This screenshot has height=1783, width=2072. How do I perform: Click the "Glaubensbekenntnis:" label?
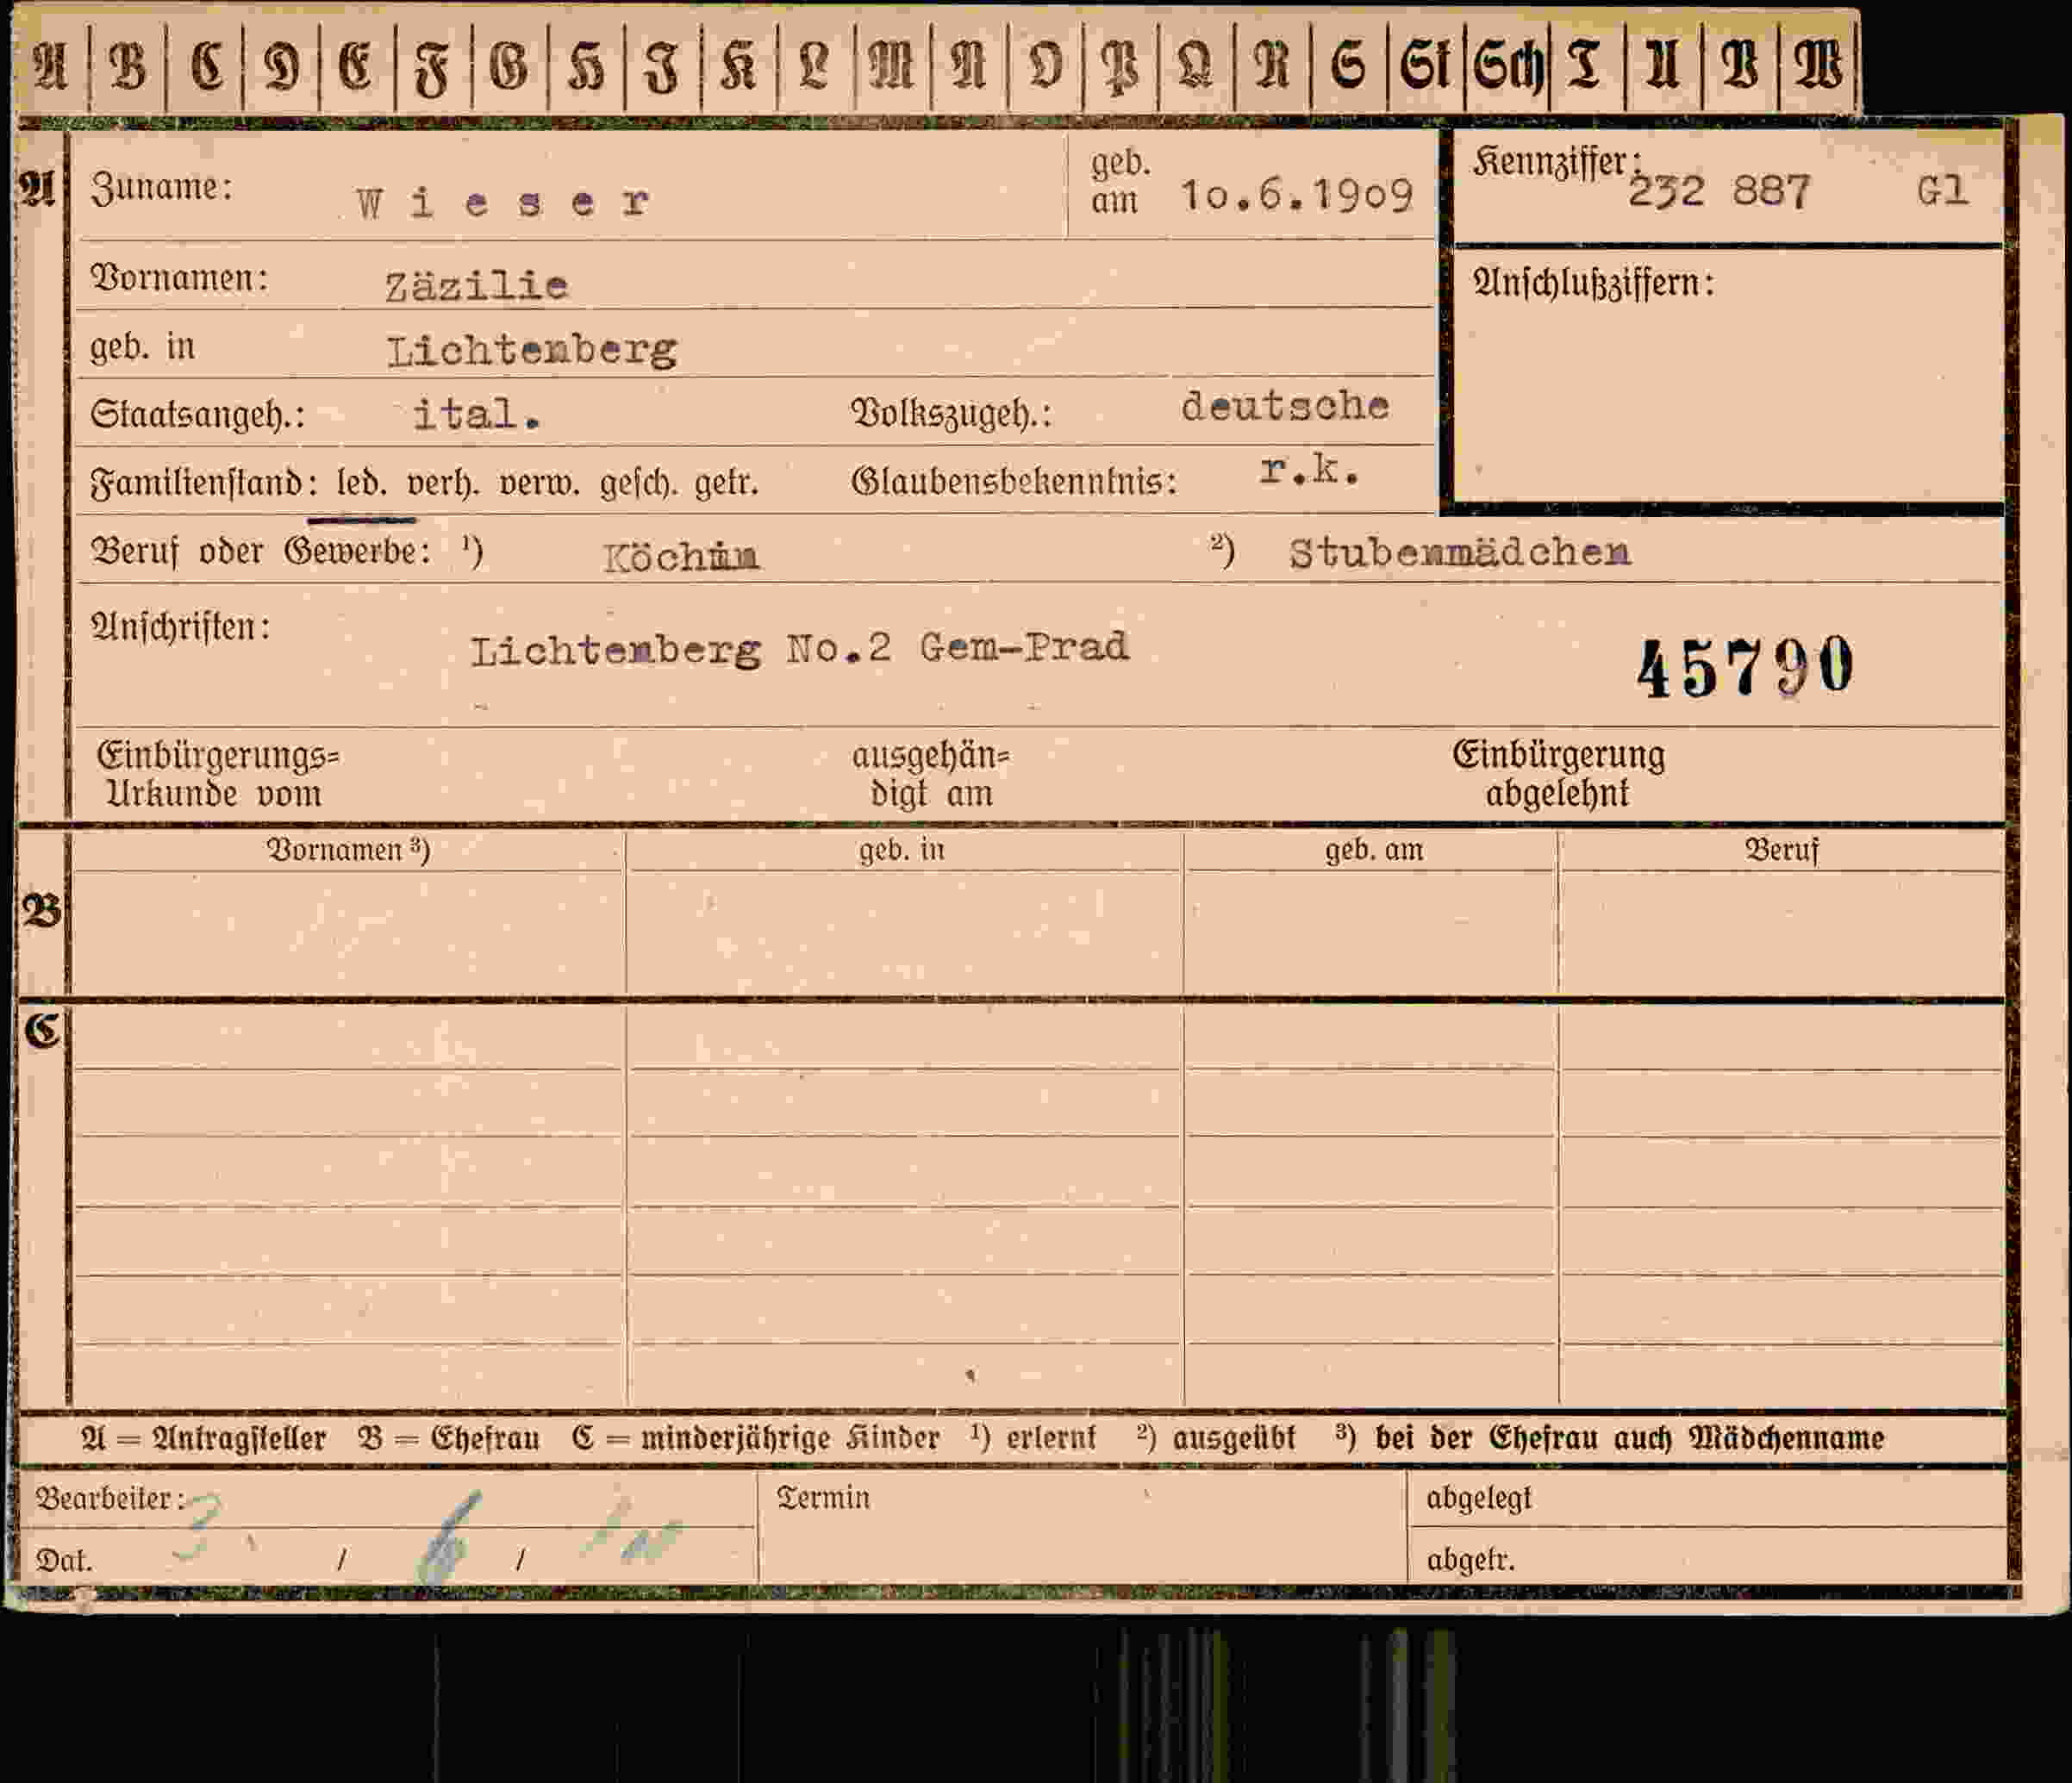(x=1014, y=481)
